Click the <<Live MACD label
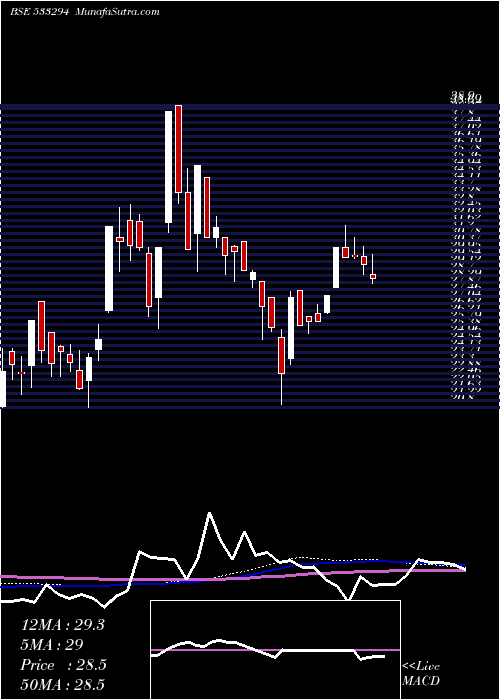The width and height of the screenshot is (500, 700). pyautogui.click(x=421, y=674)
